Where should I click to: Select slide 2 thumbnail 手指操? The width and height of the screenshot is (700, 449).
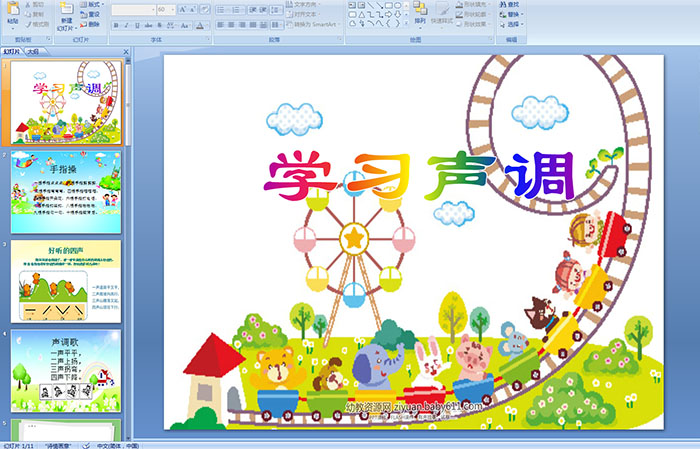pos(66,192)
